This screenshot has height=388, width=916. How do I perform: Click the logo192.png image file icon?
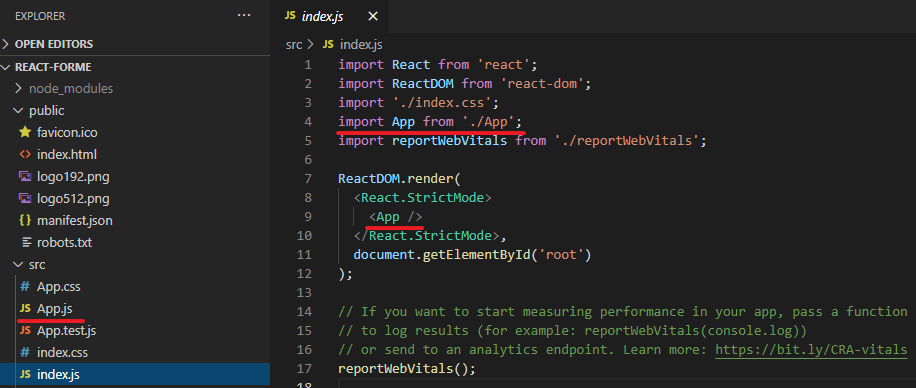[25, 176]
